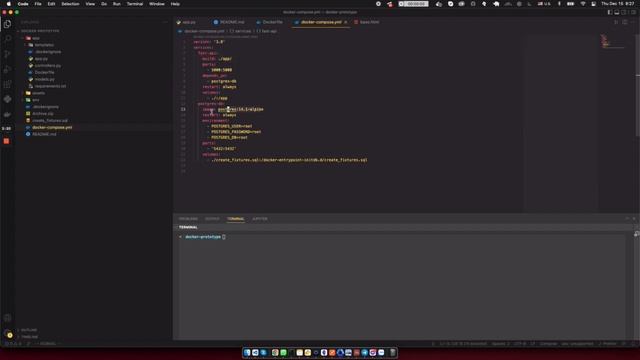
Task: Open the Problems panel tab
Action: (x=188, y=219)
